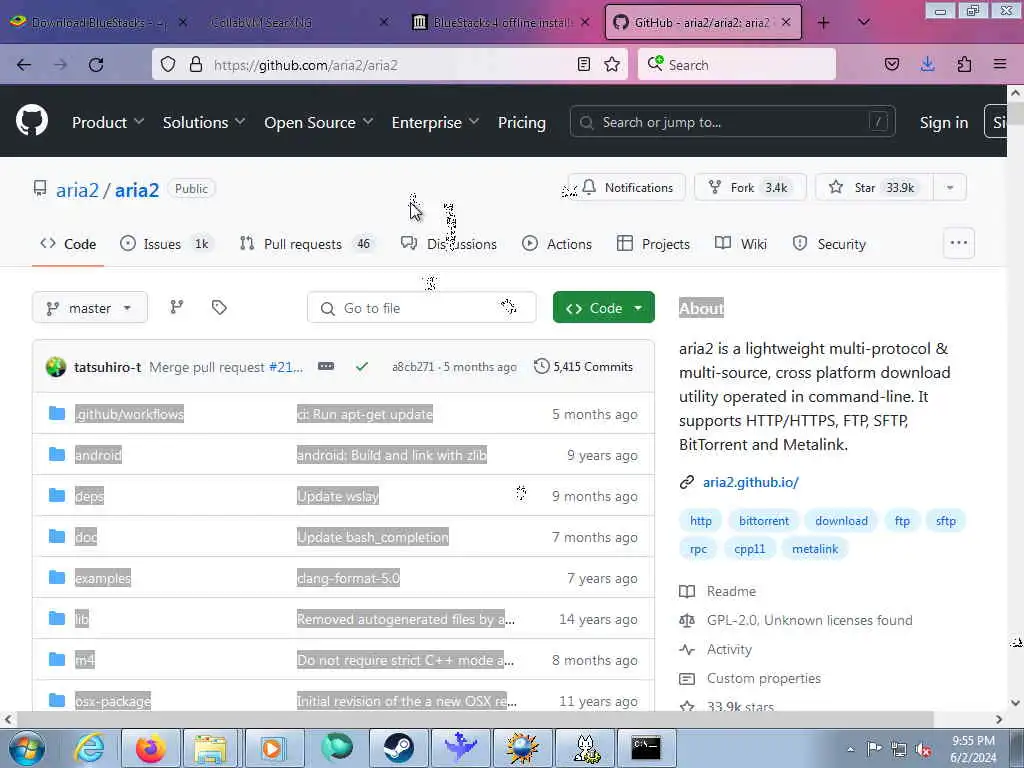The image size is (1024, 768).
Task: Open Firefox downloads panel
Action: pyautogui.click(x=927, y=64)
